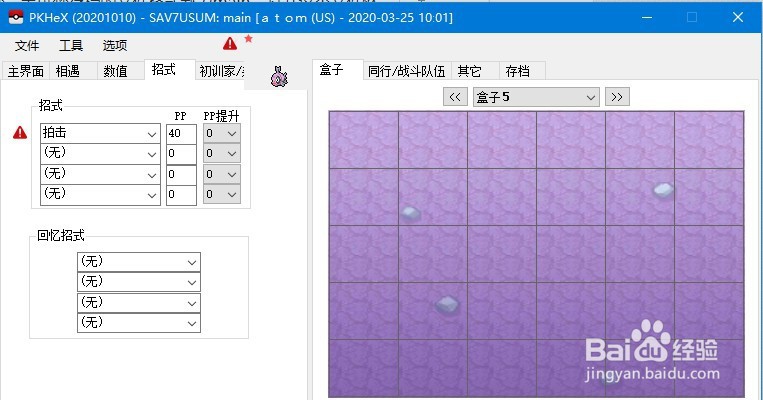763x400 pixels.
Task: Click the PP field of third move
Action: (181, 174)
